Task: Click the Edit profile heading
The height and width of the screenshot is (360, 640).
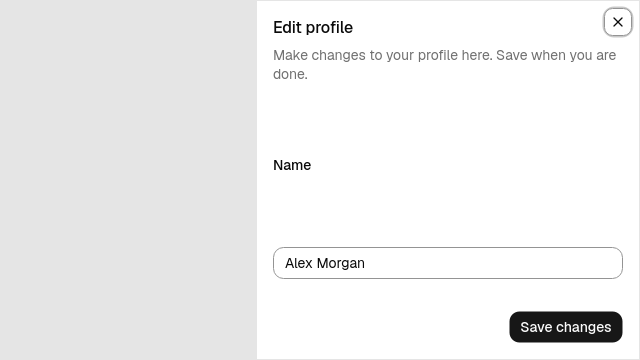Action: point(313,27)
